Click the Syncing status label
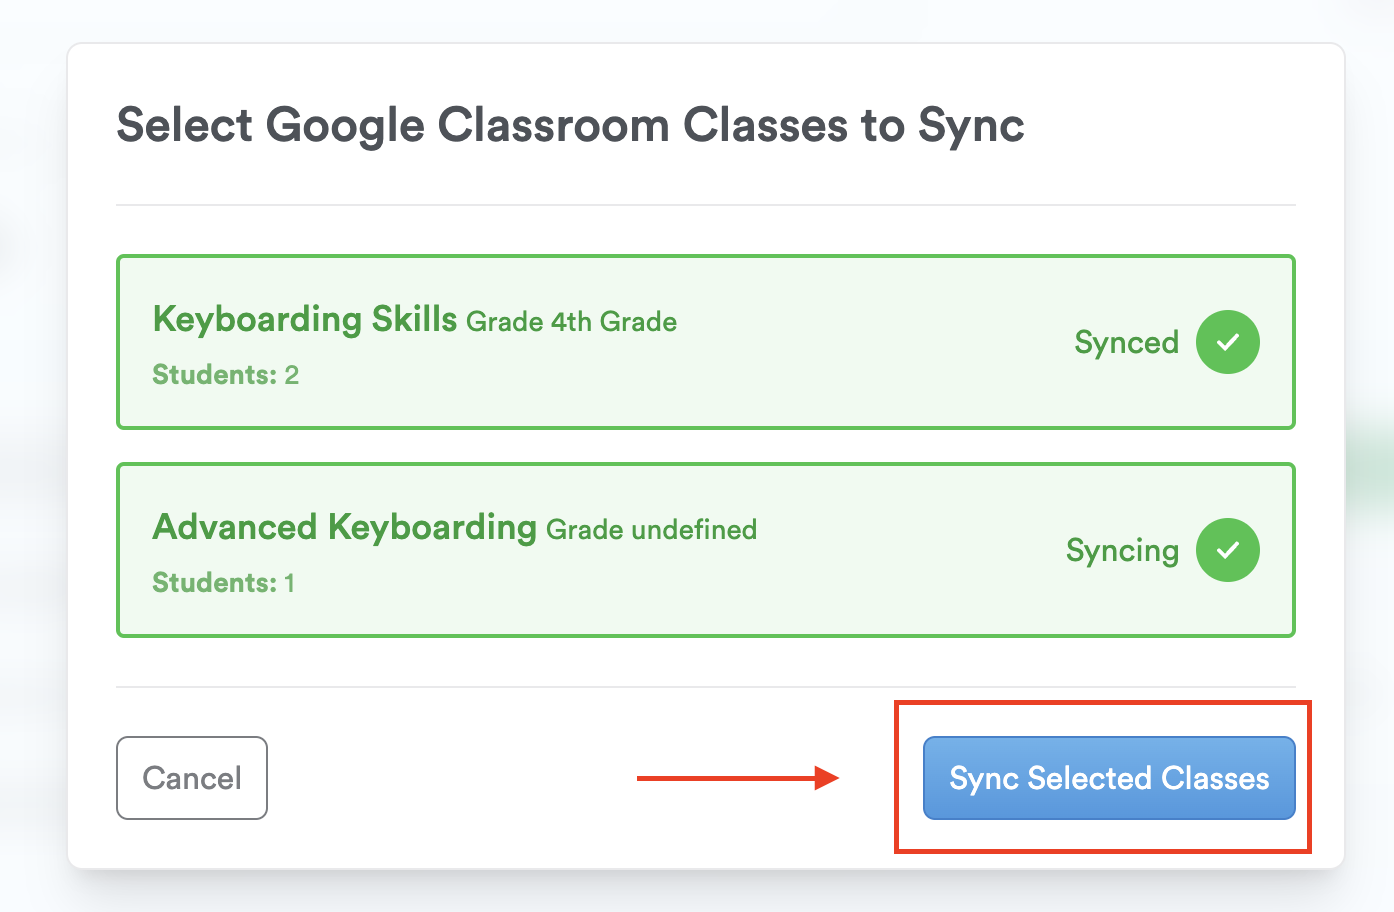Viewport: 1394px width, 912px height. [1122, 551]
